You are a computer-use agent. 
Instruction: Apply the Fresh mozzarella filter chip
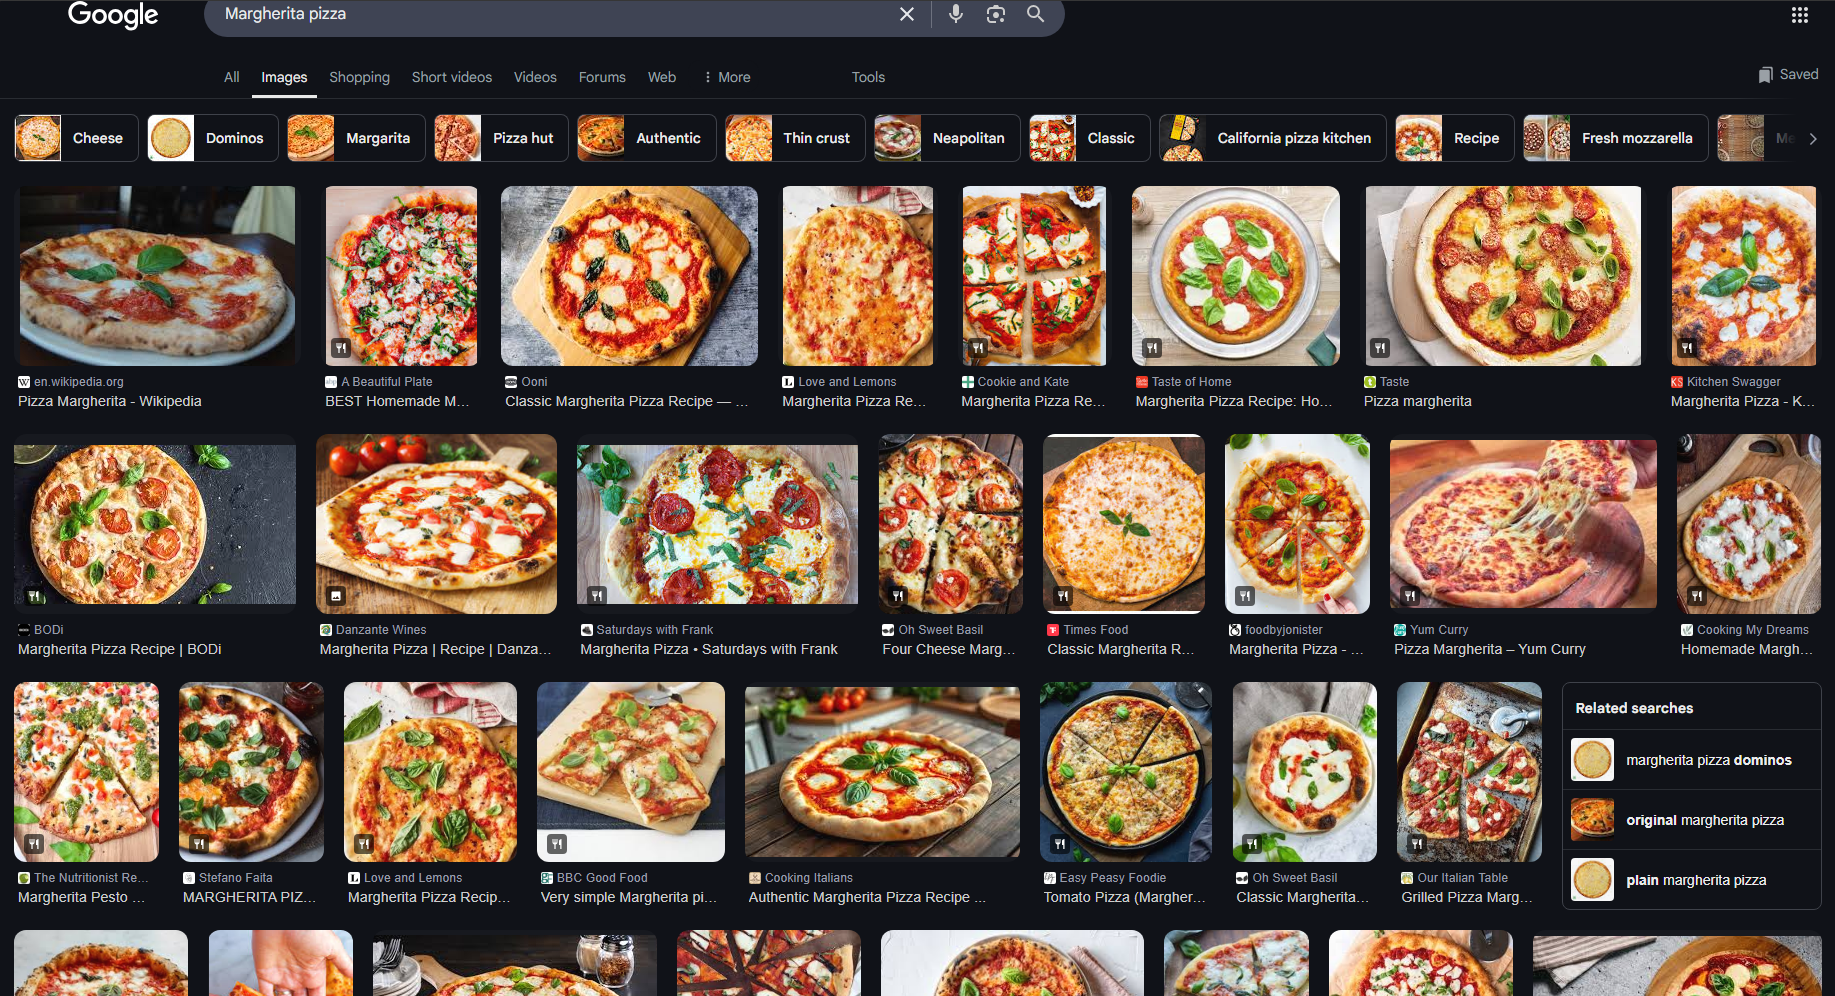pyautogui.click(x=1616, y=138)
